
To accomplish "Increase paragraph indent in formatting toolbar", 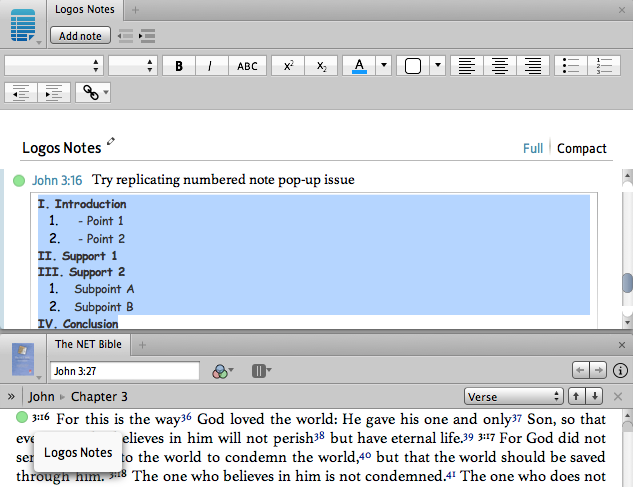I will tap(54, 93).
